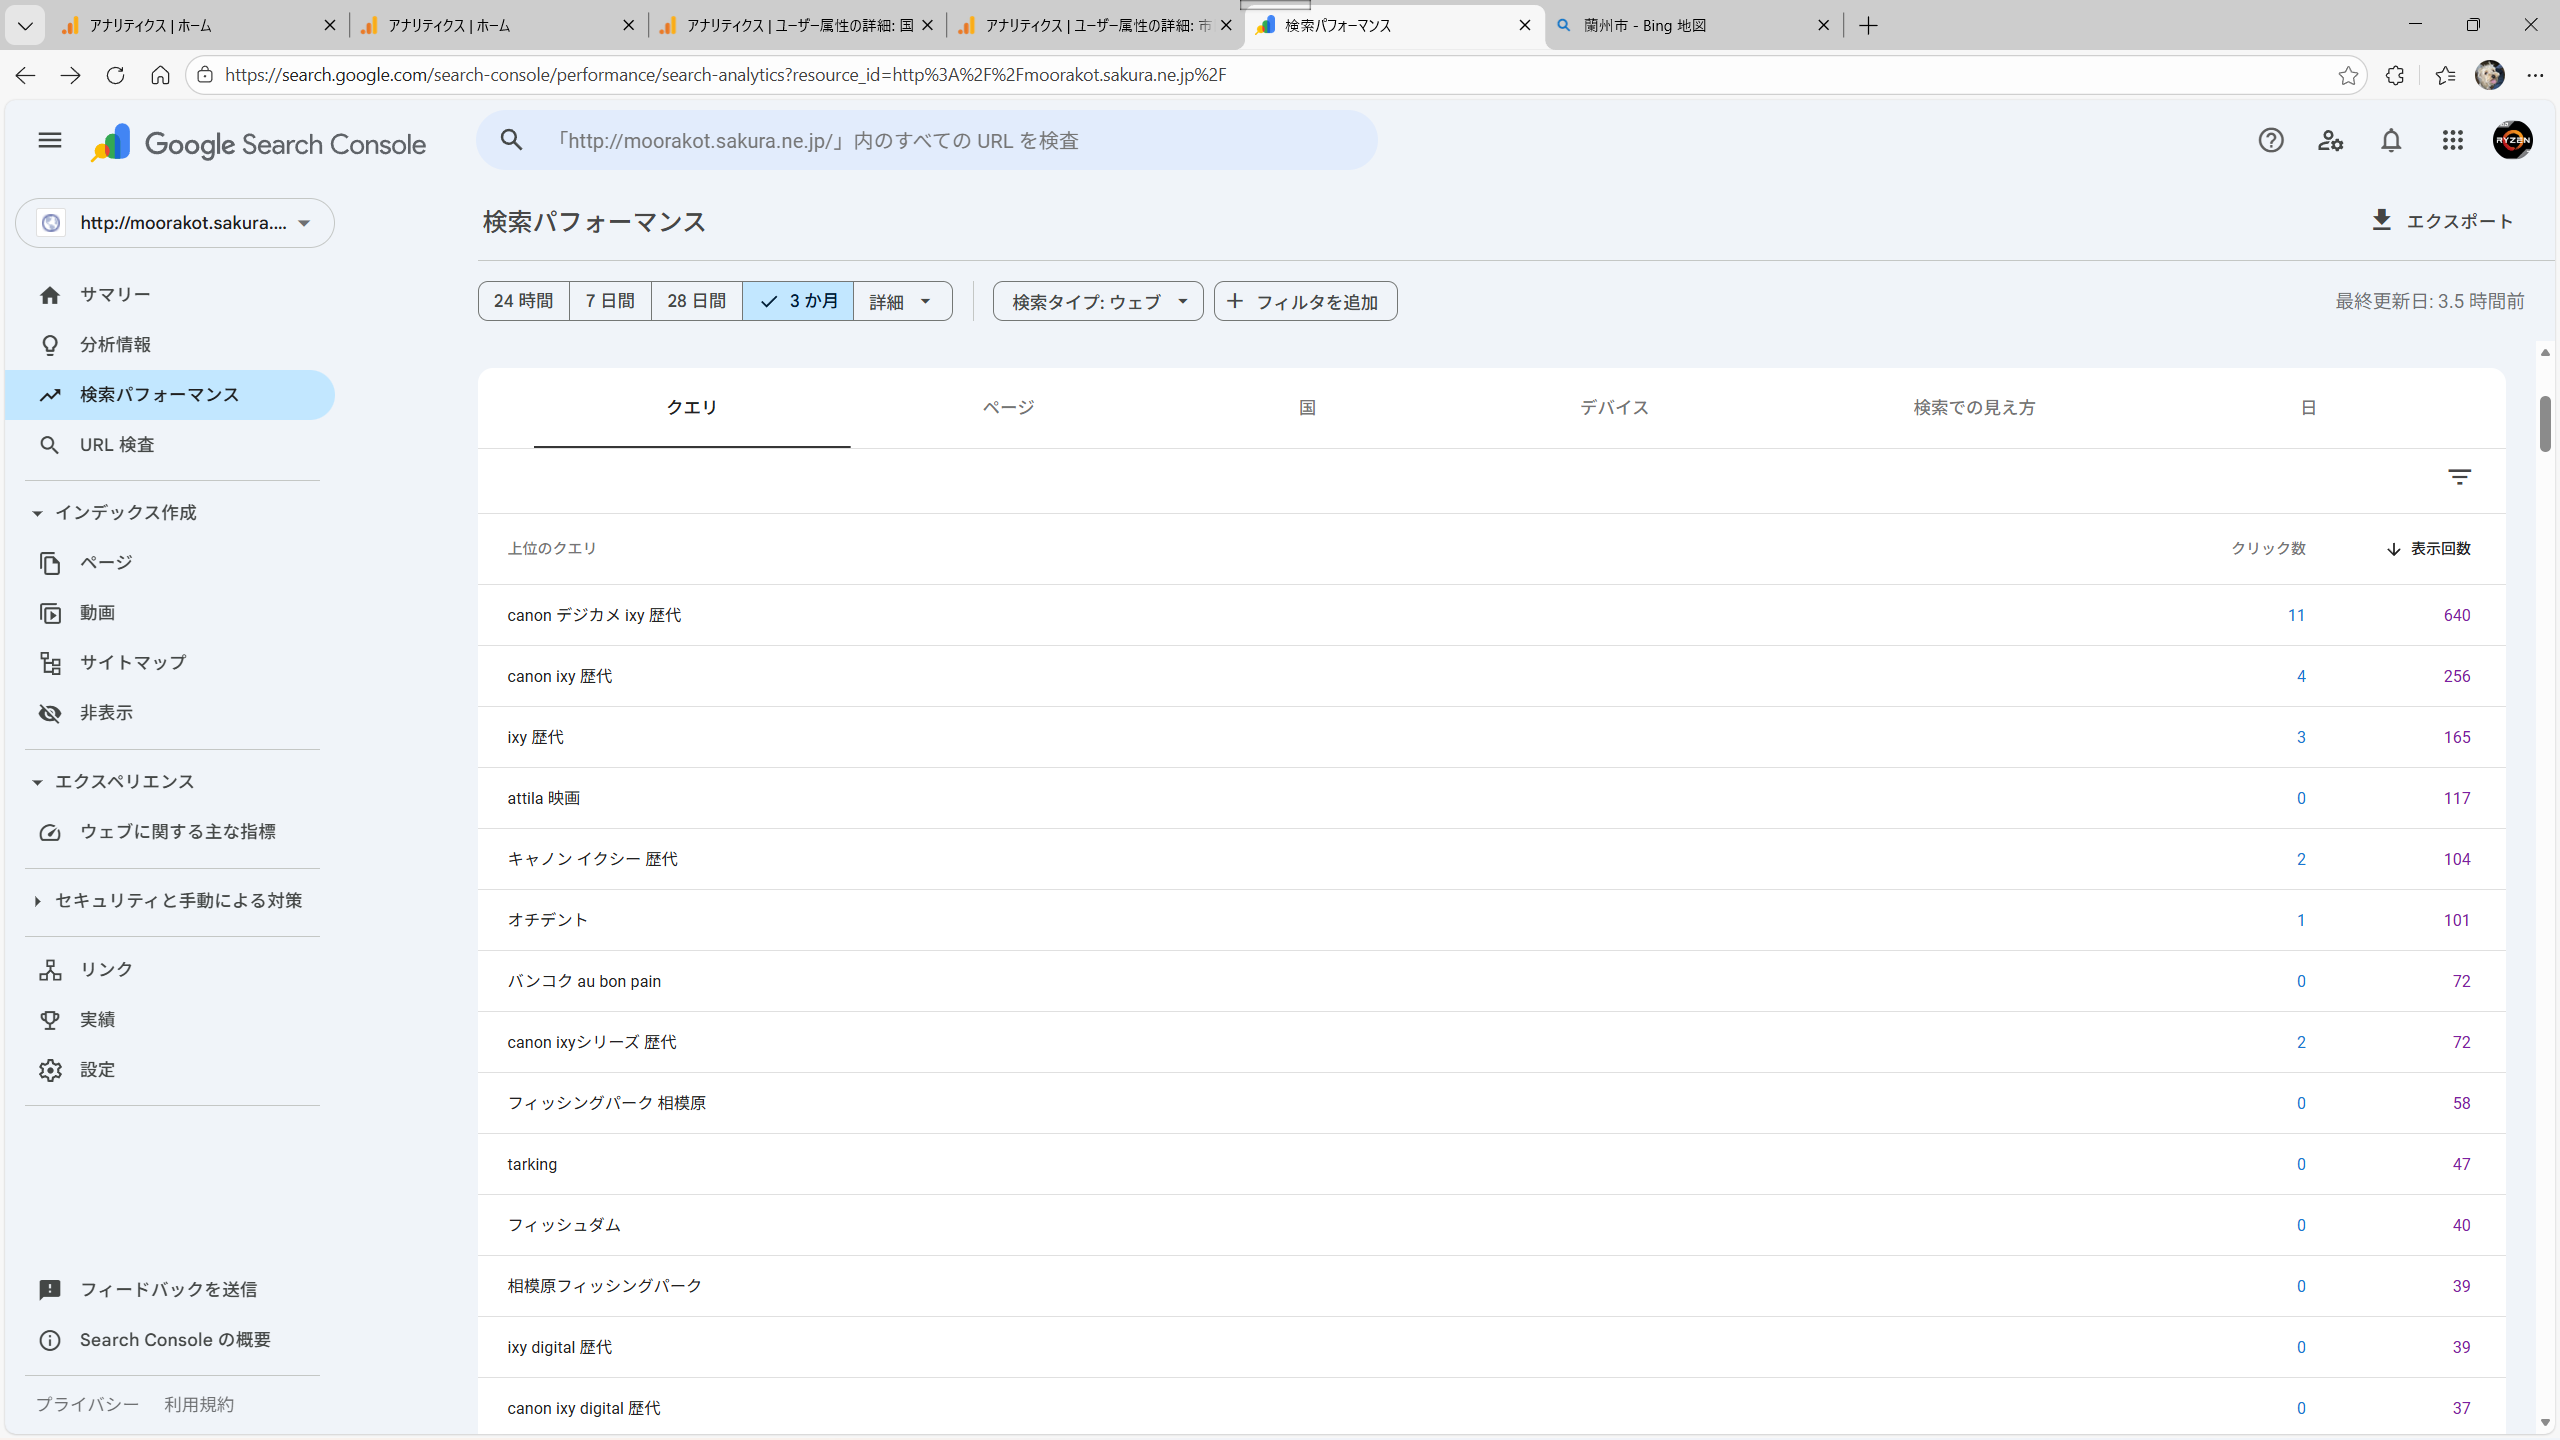The width and height of the screenshot is (2560, 1440).
Task: Switch to the ページ tab
Action: coord(1008,408)
